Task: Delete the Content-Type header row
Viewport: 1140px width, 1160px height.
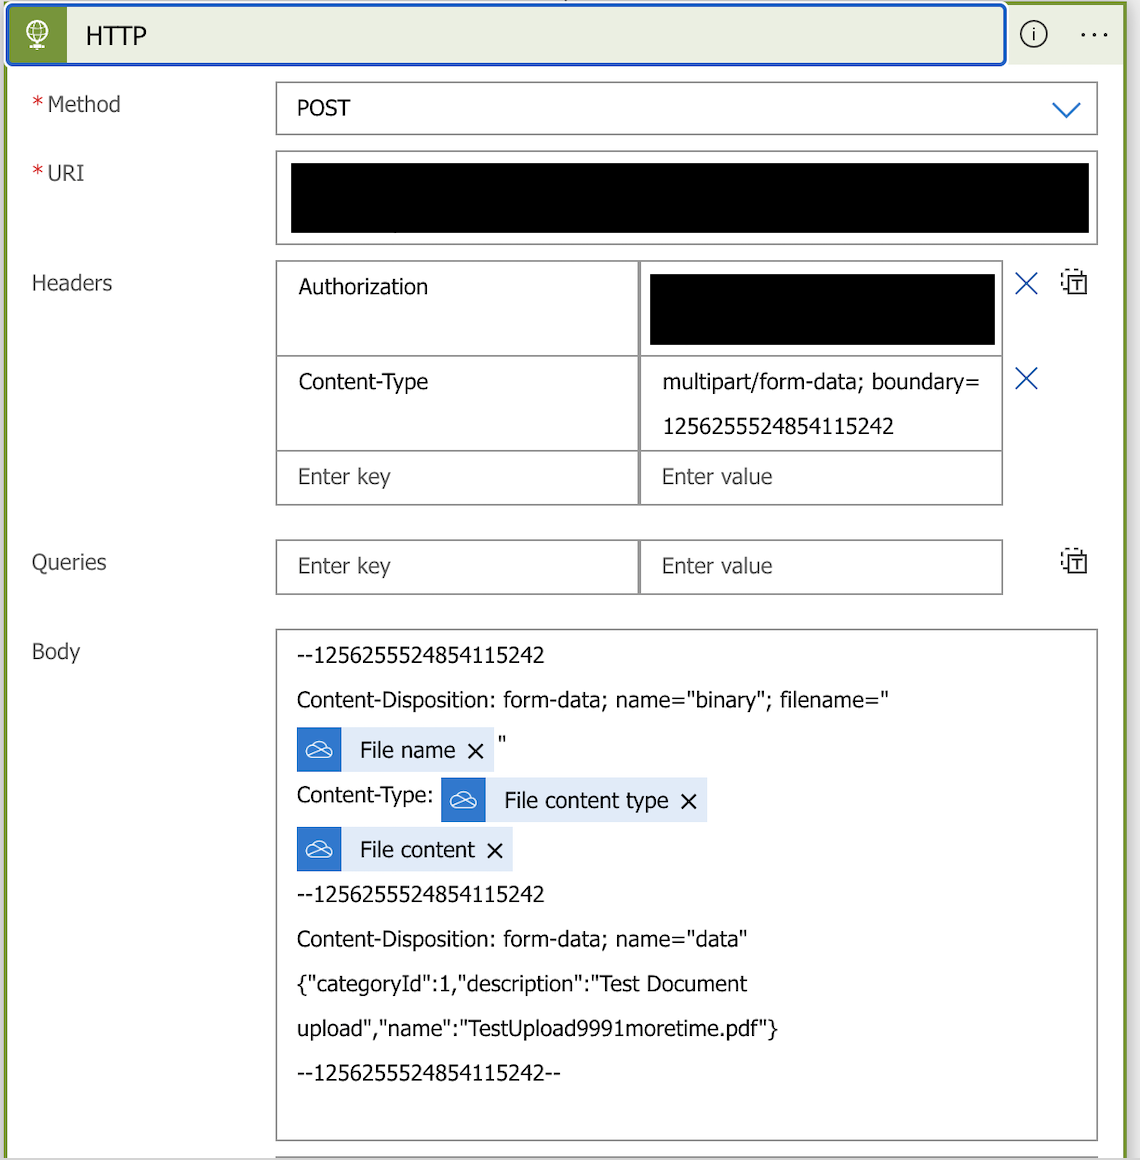Action: [1025, 379]
